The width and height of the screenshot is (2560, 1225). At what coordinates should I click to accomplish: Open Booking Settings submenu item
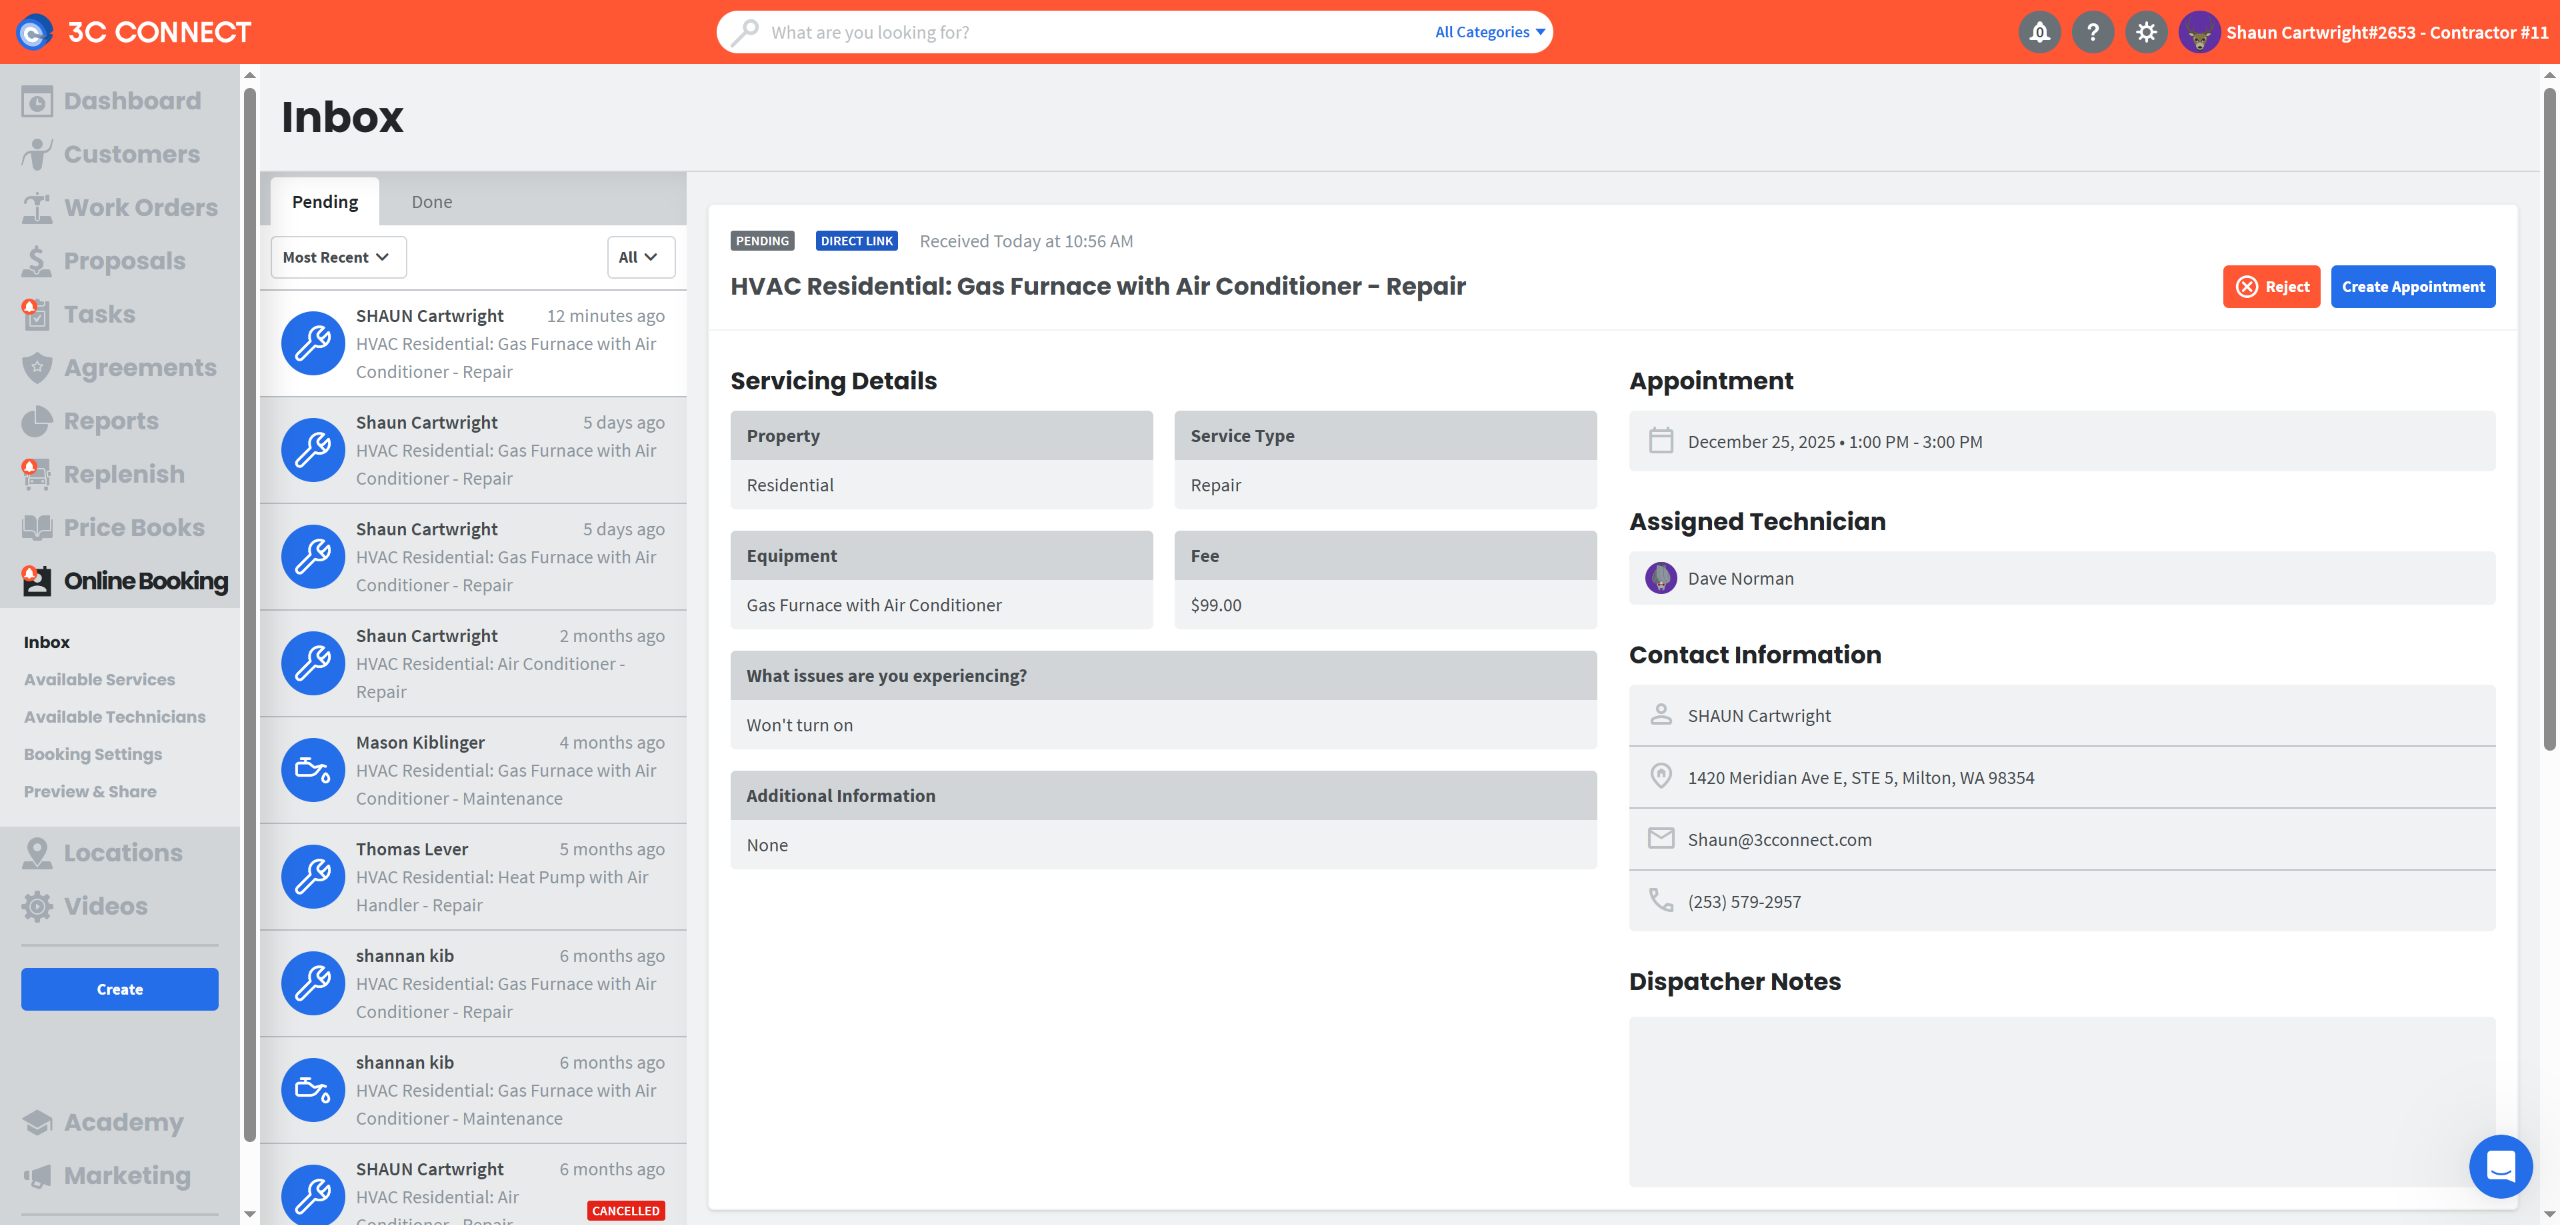click(93, 754)
